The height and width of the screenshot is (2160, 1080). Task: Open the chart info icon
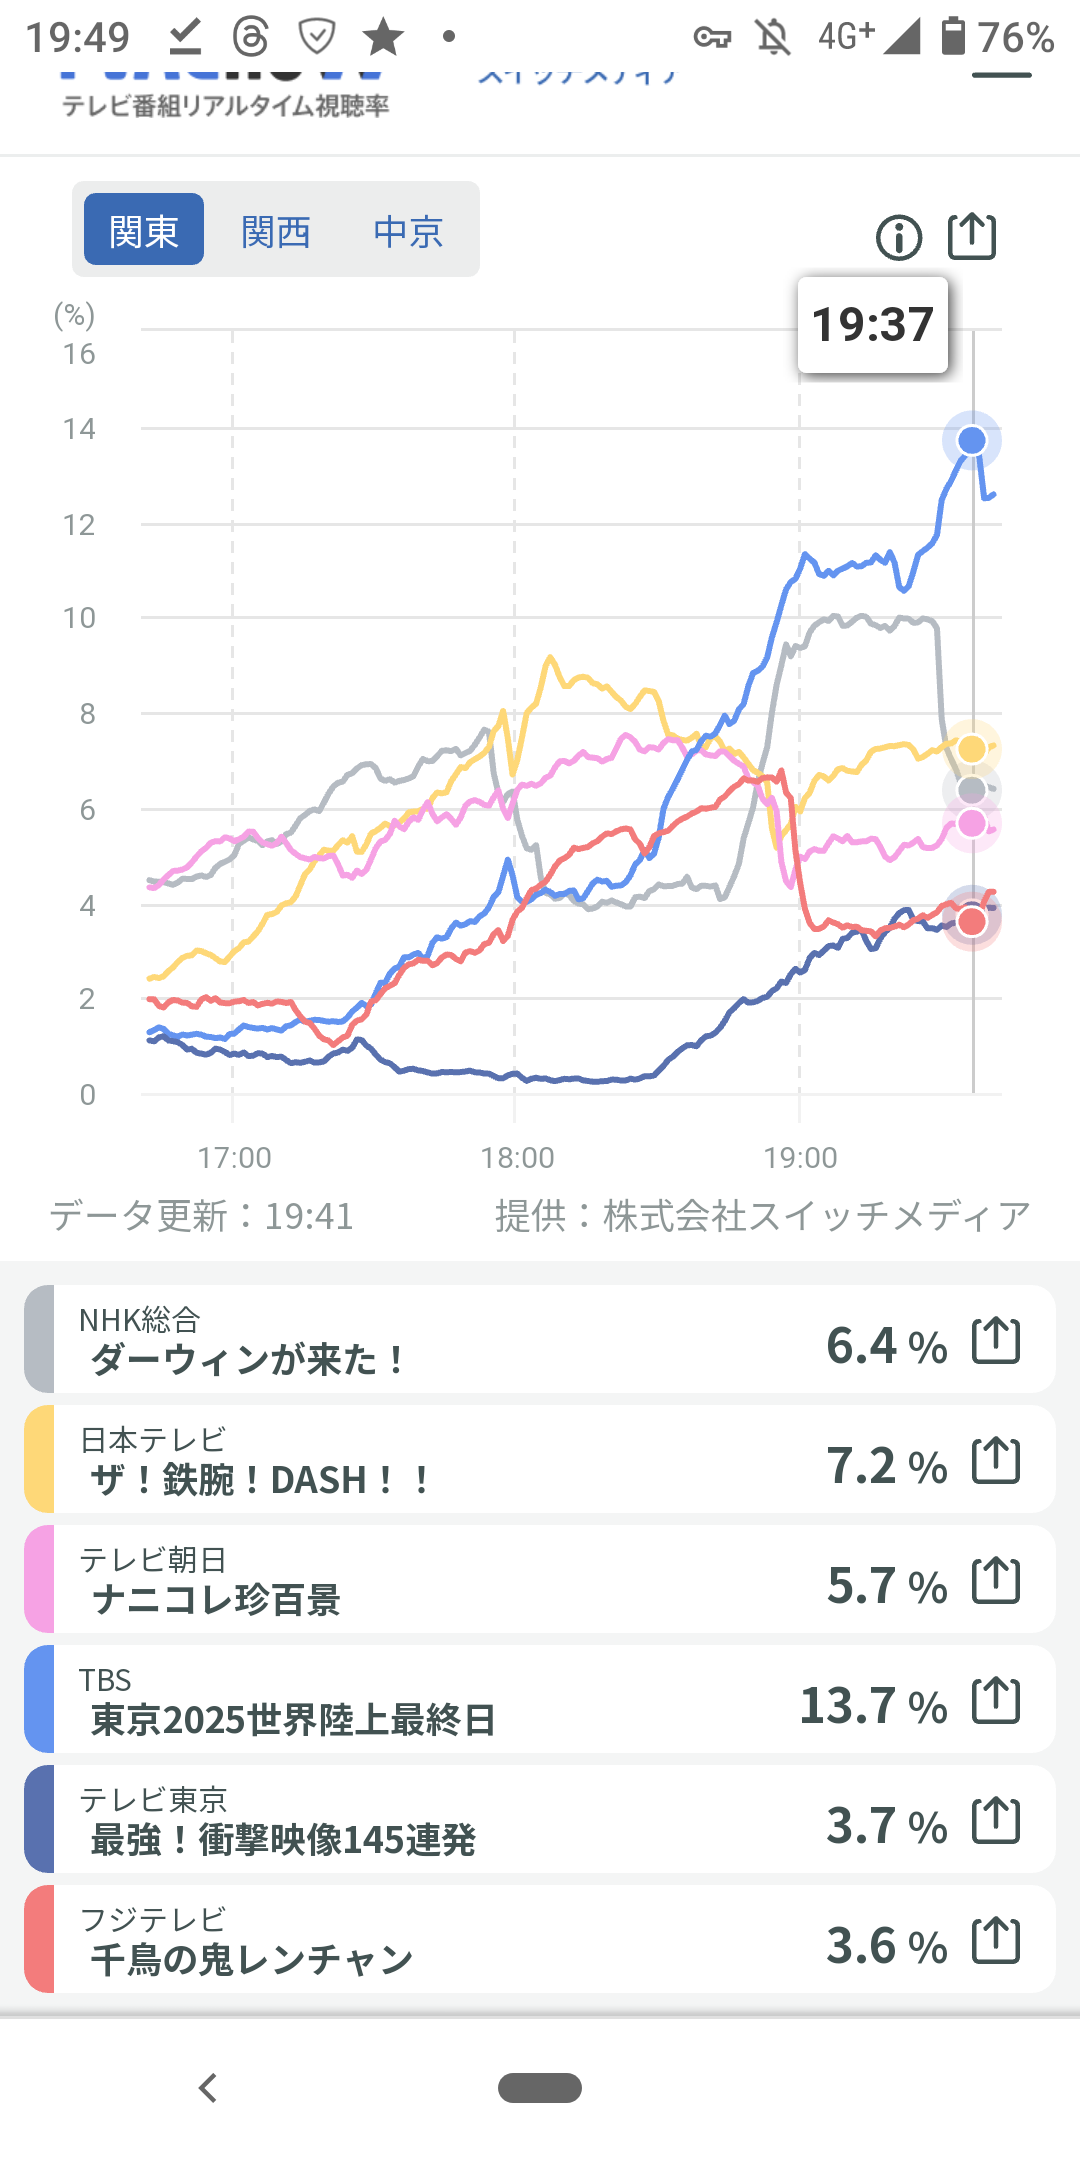[898, 238]
